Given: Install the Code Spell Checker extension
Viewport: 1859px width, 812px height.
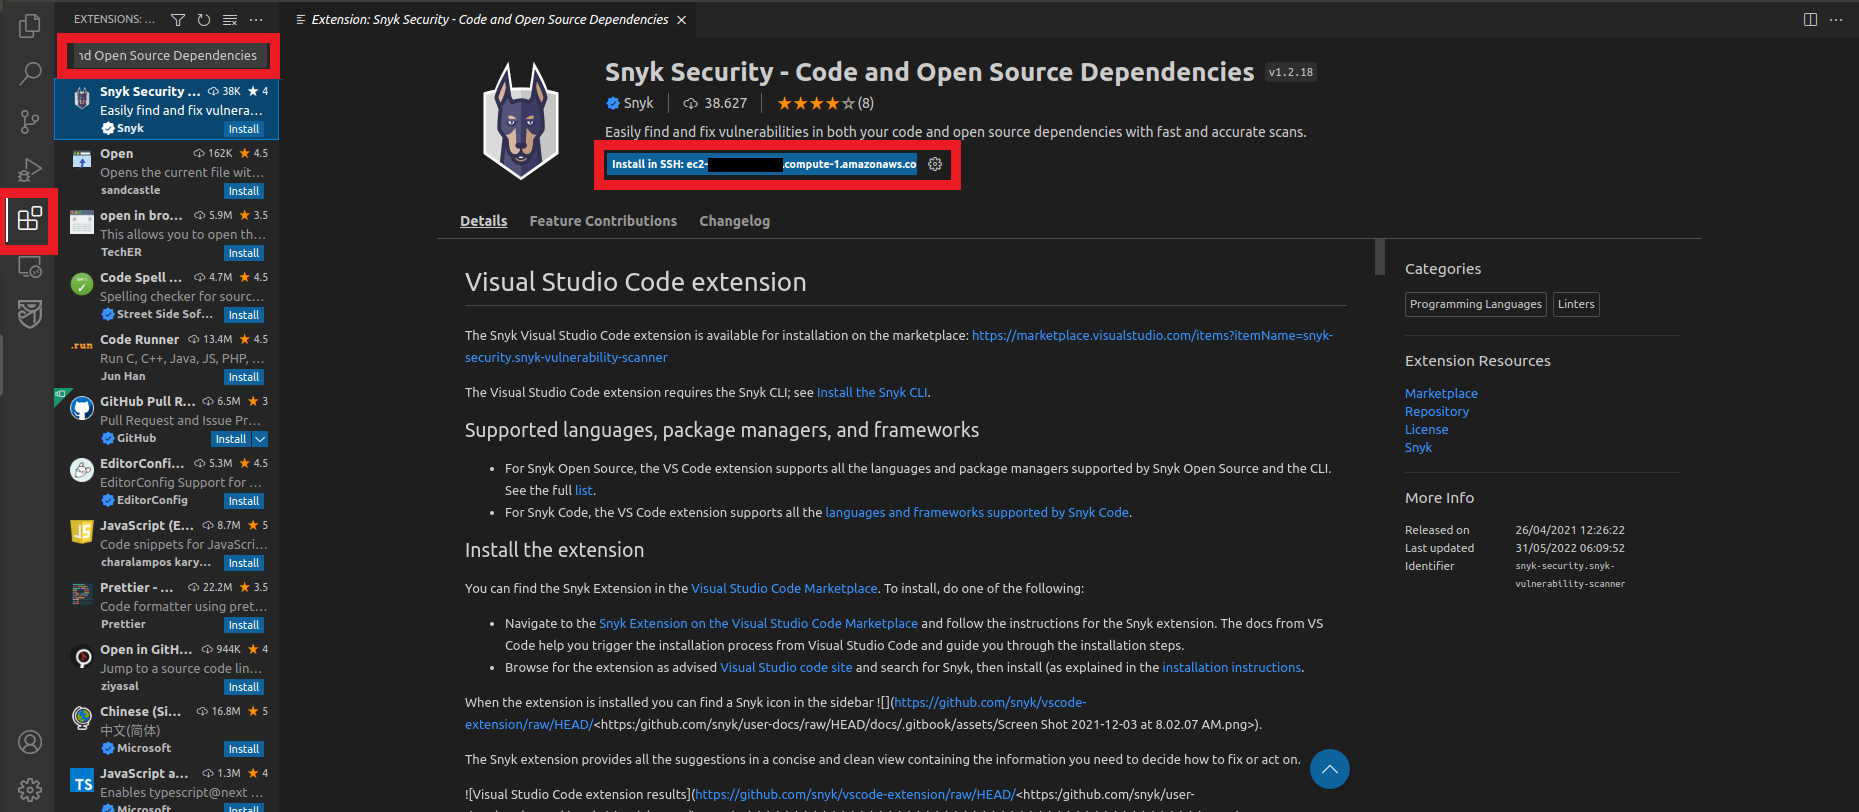Looking at the screenshot, I should click(244, 315).
